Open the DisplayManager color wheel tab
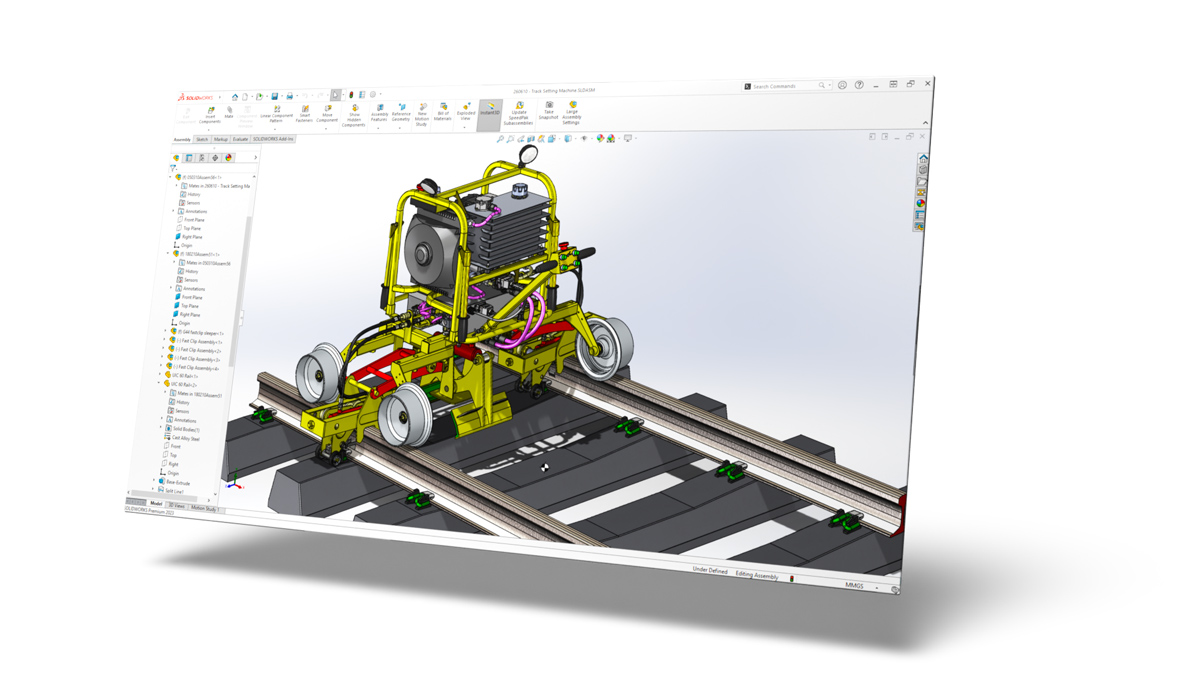Image resolution: width=1200 pixels, height=675 pixels. (x=228, y=158)
